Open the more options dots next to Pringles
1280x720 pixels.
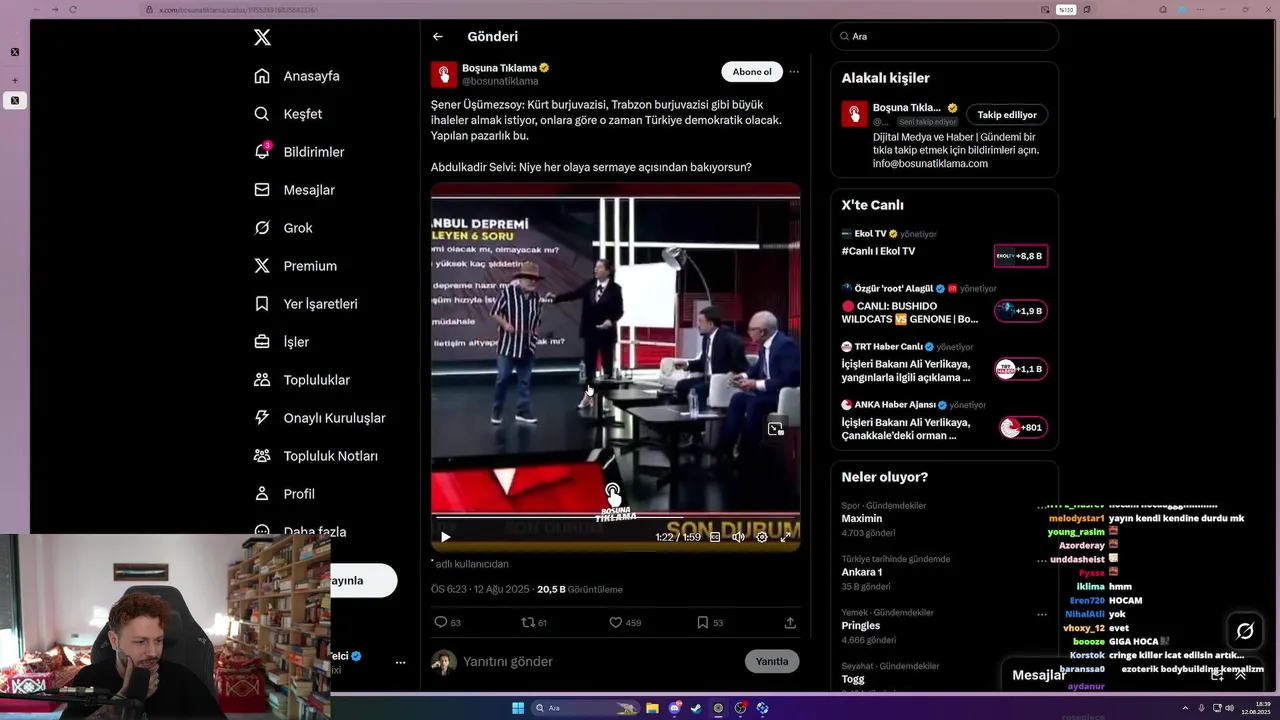point(1042,614)
